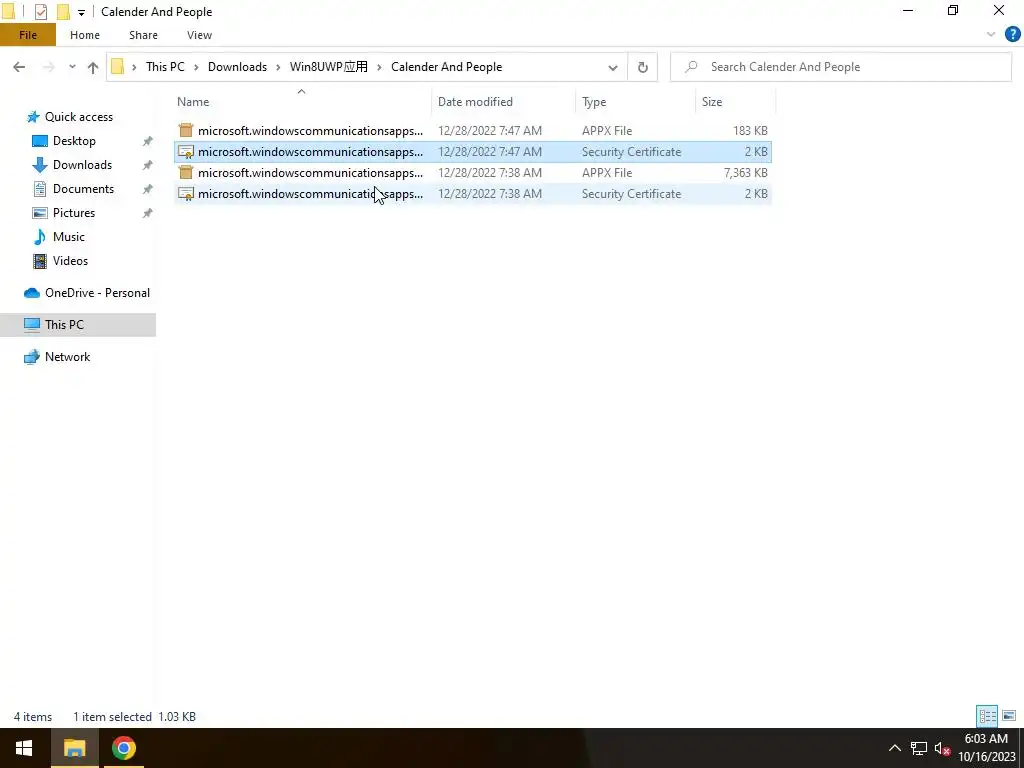The height and width of the screenshot is (768, 1024).
Task: Sort by the Name column header
Action: (302, 102)
